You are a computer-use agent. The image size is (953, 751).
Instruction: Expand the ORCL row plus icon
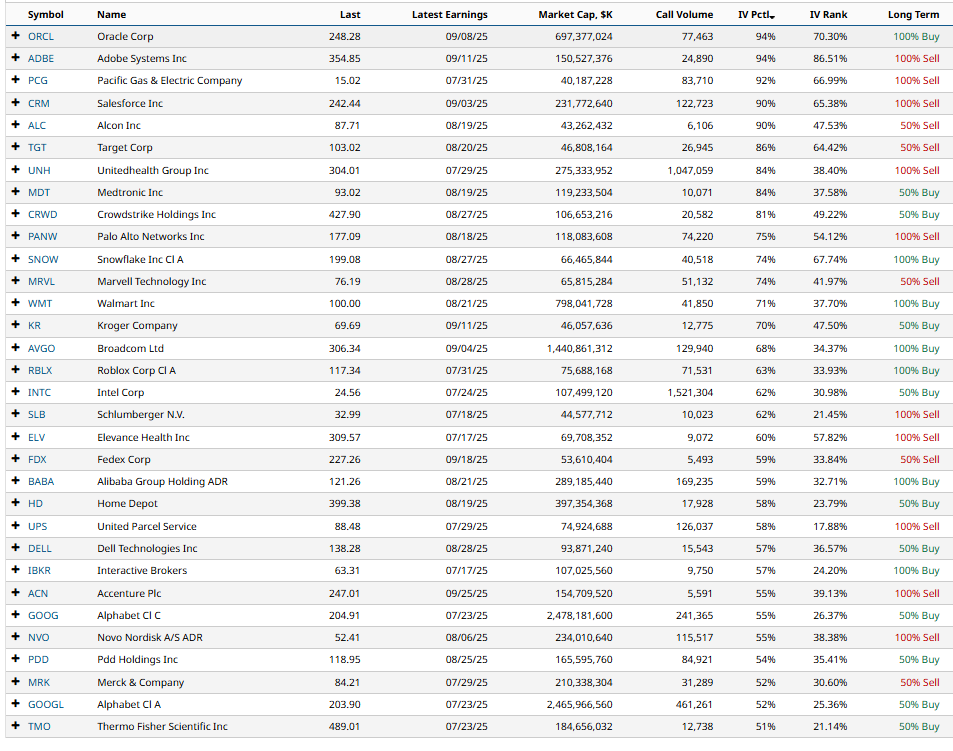[x=16, y=36]
